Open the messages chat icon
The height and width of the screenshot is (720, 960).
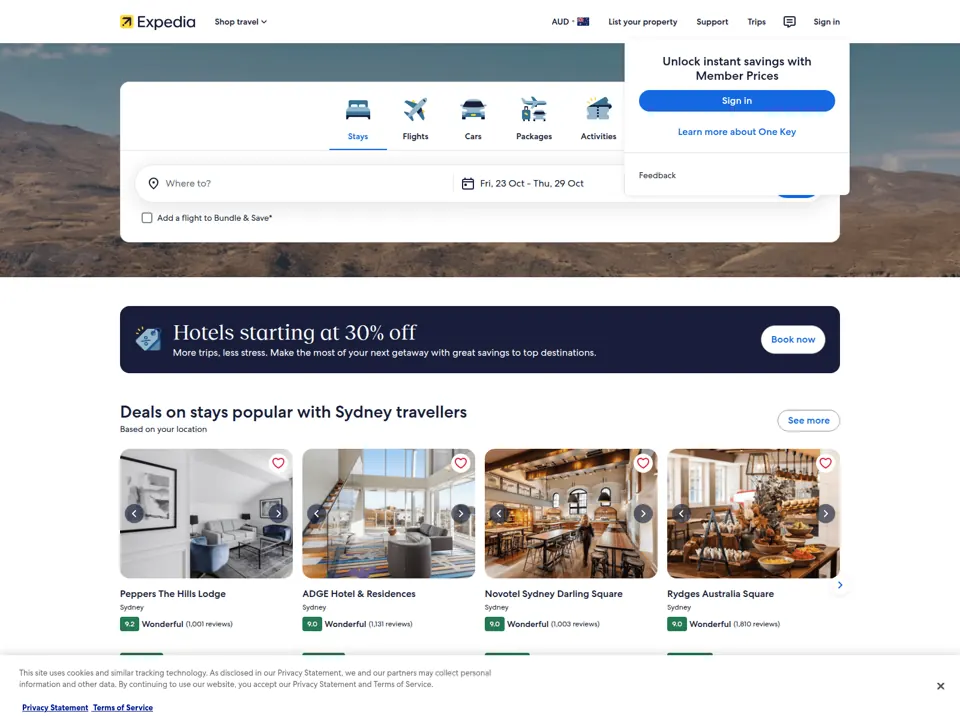point(789,22)
